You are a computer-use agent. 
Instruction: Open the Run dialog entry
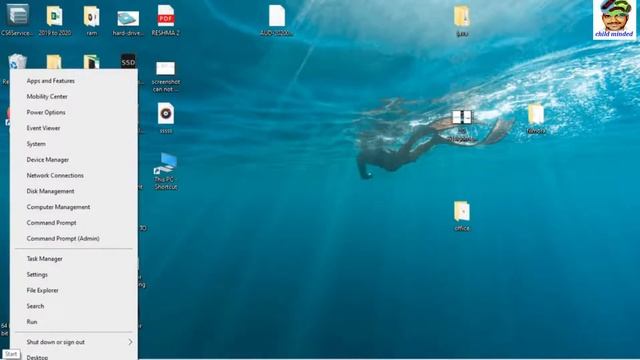pyautogui.click(x=74, y=322)
